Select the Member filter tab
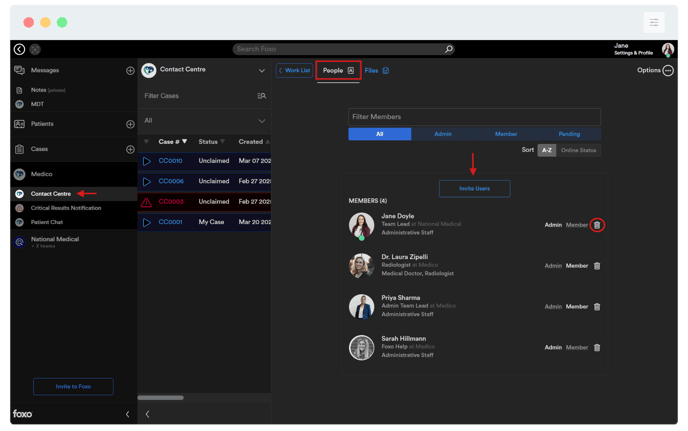Viewport: 688px width, 431px height. click(x=506, y=134)
